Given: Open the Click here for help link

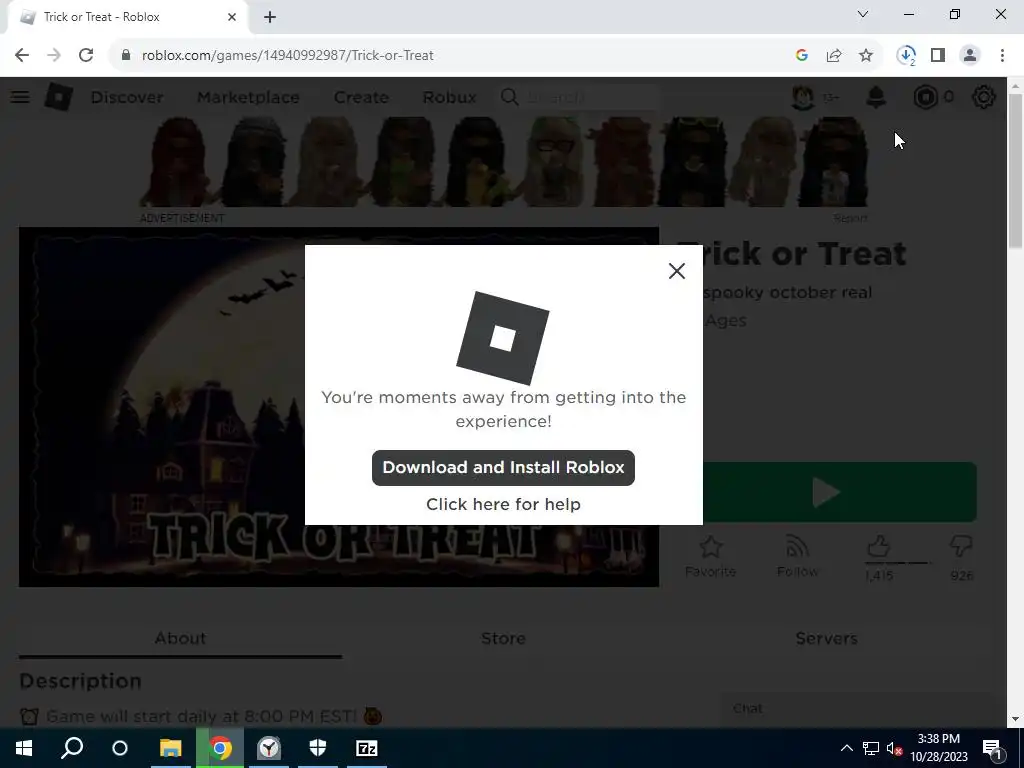Looking at the screenshot, I should pos(503,504).
